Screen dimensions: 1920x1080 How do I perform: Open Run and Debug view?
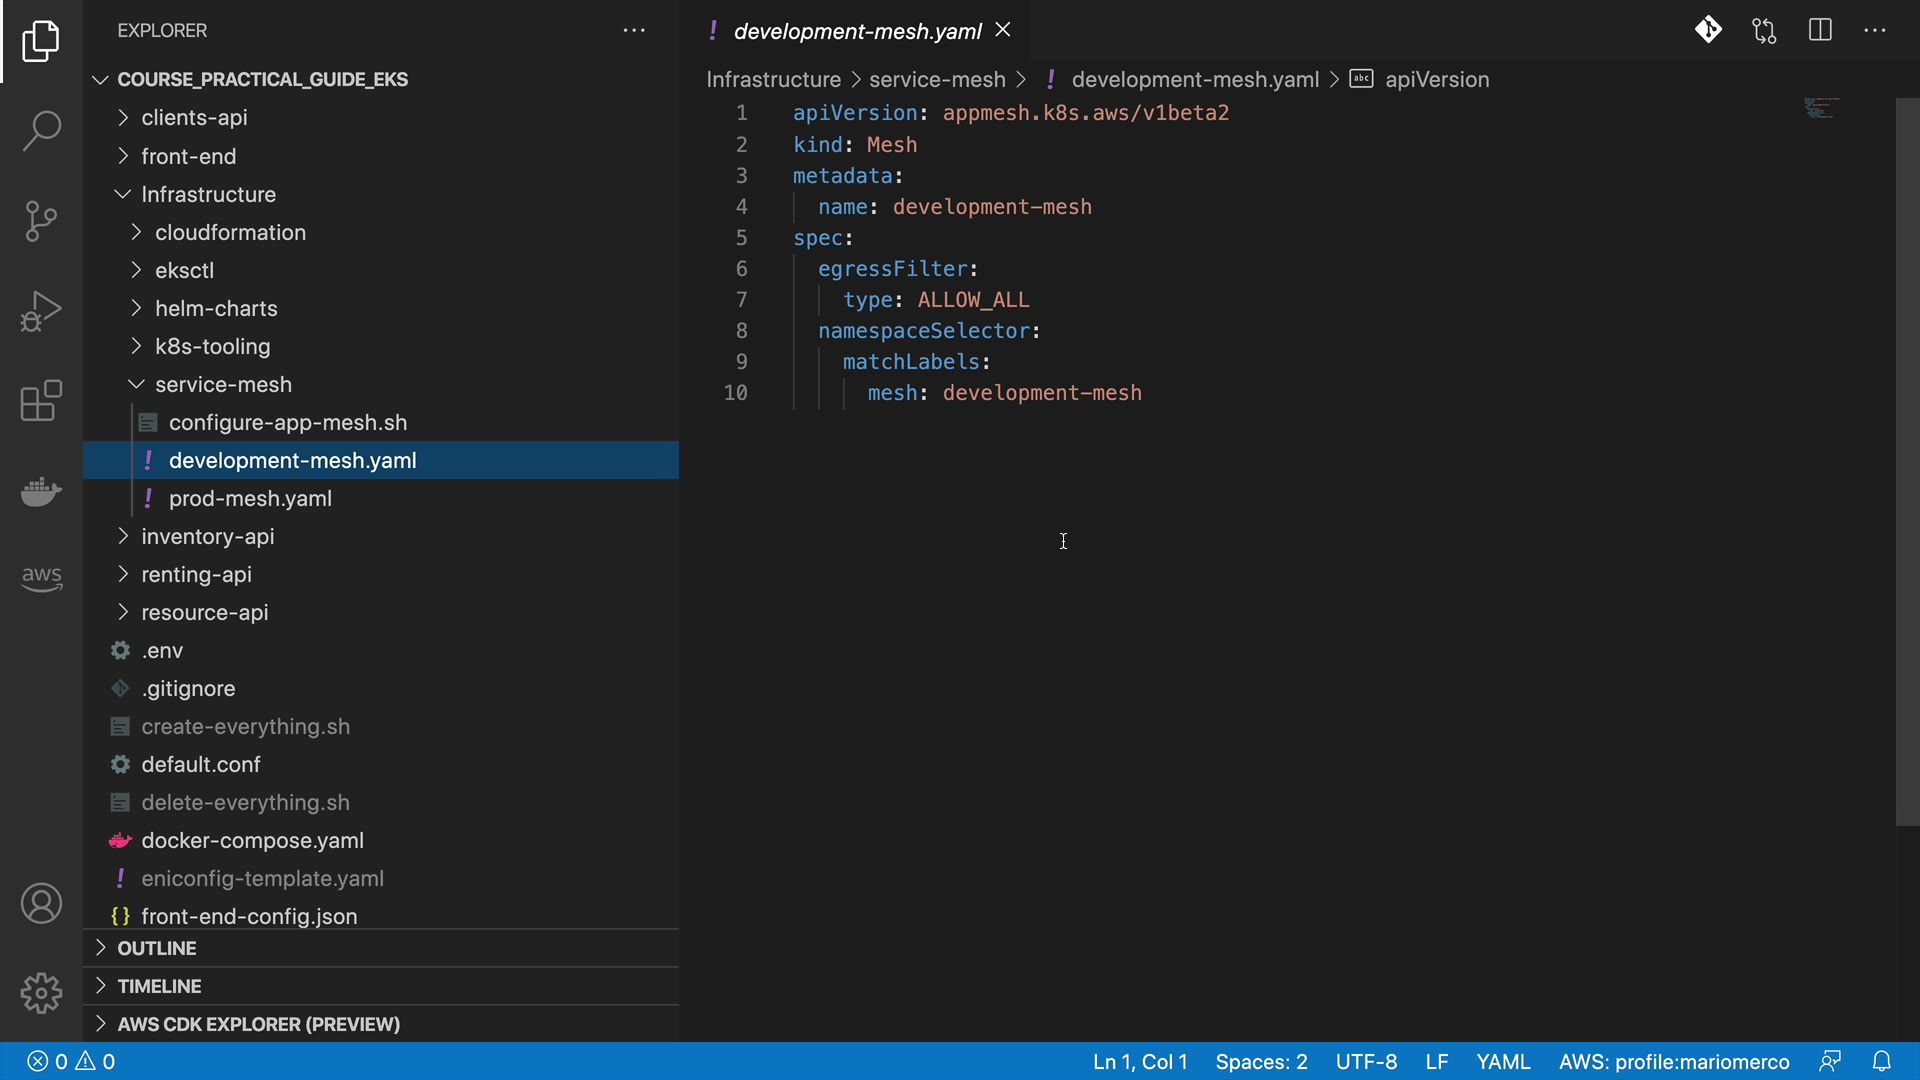pyautogui.click(x=41, y=311)
